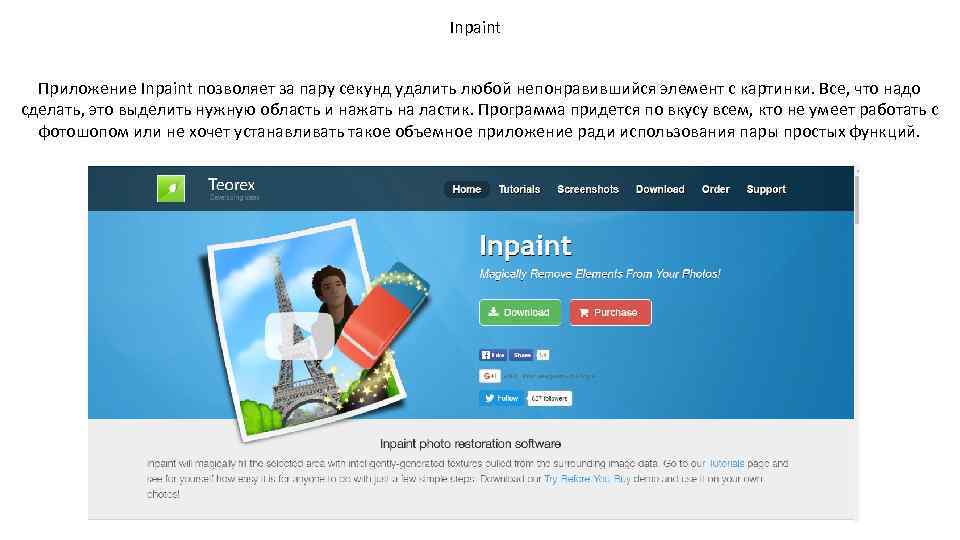Click the red Purchase button
Screen dimensions: 960x540
[x=610, y=312]
